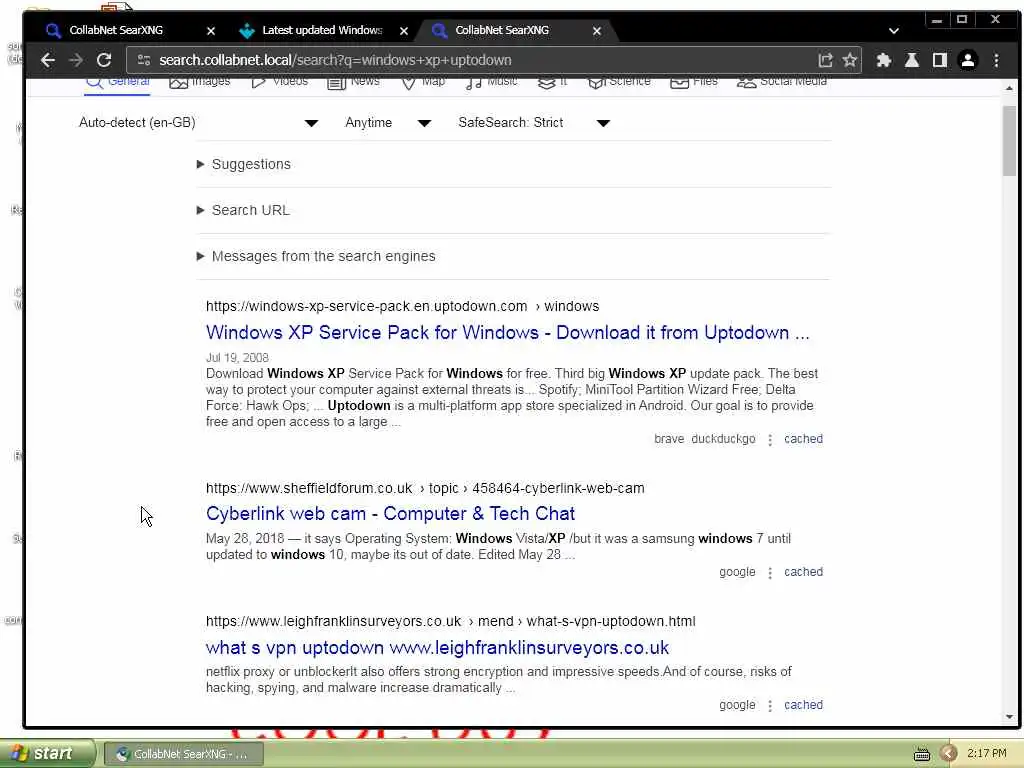1024x768 pixels.
Task: Click the share page icon in address bar
Action: coord(825,60)
